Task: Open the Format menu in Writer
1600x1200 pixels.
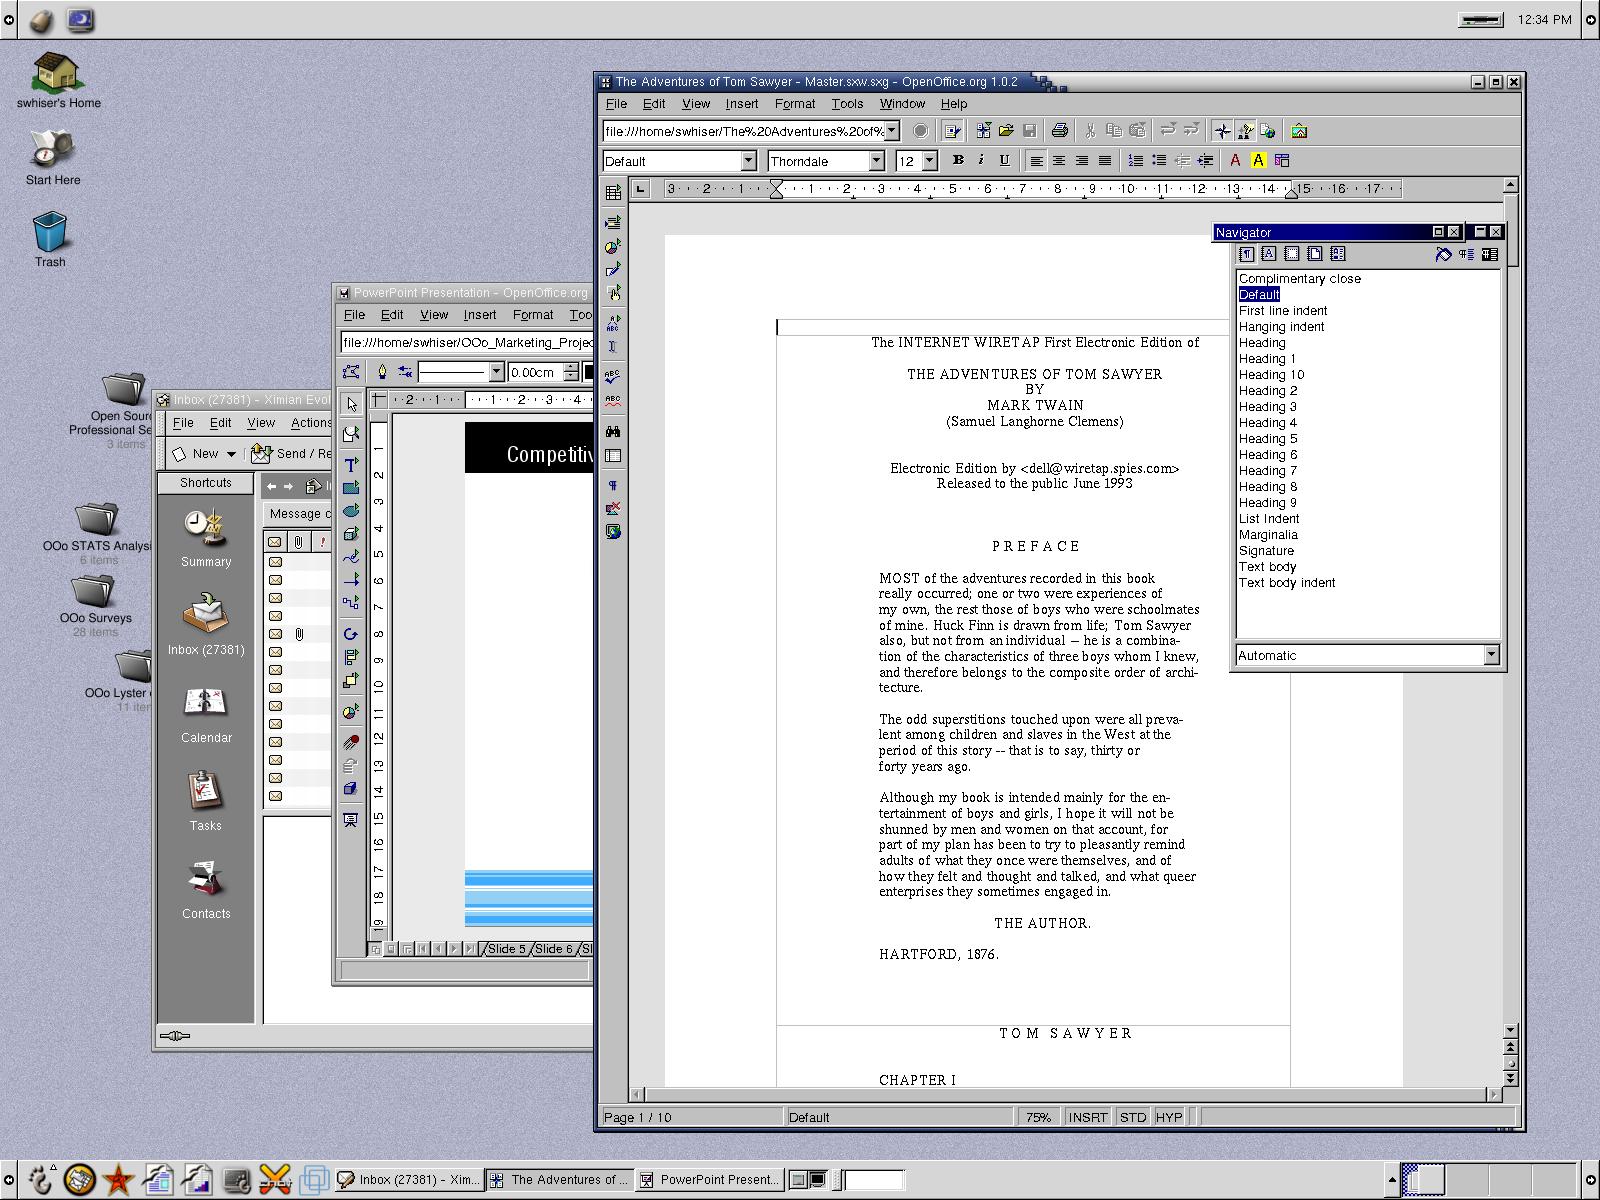Action: click(795, 104)
